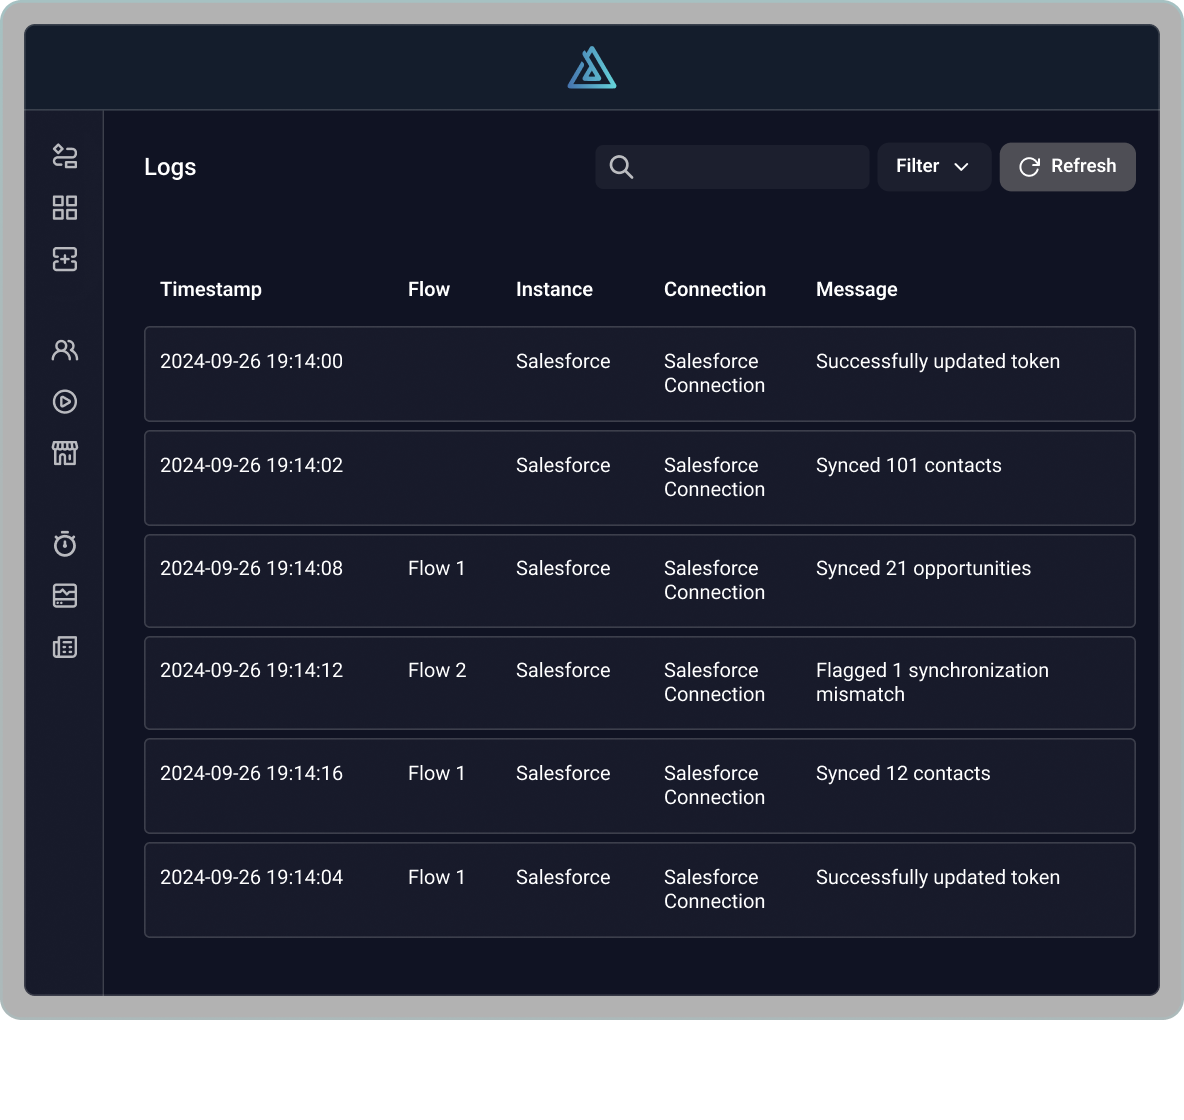Click the Instance column header
The height and width of the screenshot is (1120, 1184).
(554, 289)
